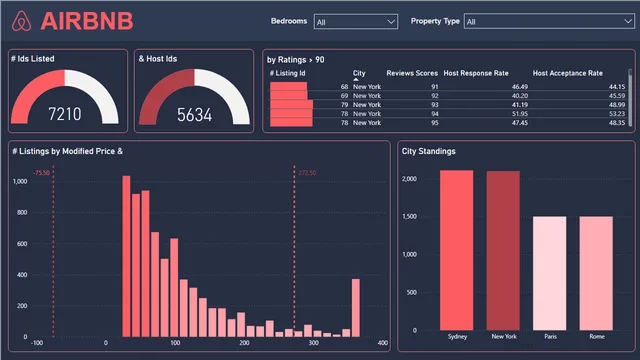Click the Property Type slicer label
The image size is (640, 360).
435,21
